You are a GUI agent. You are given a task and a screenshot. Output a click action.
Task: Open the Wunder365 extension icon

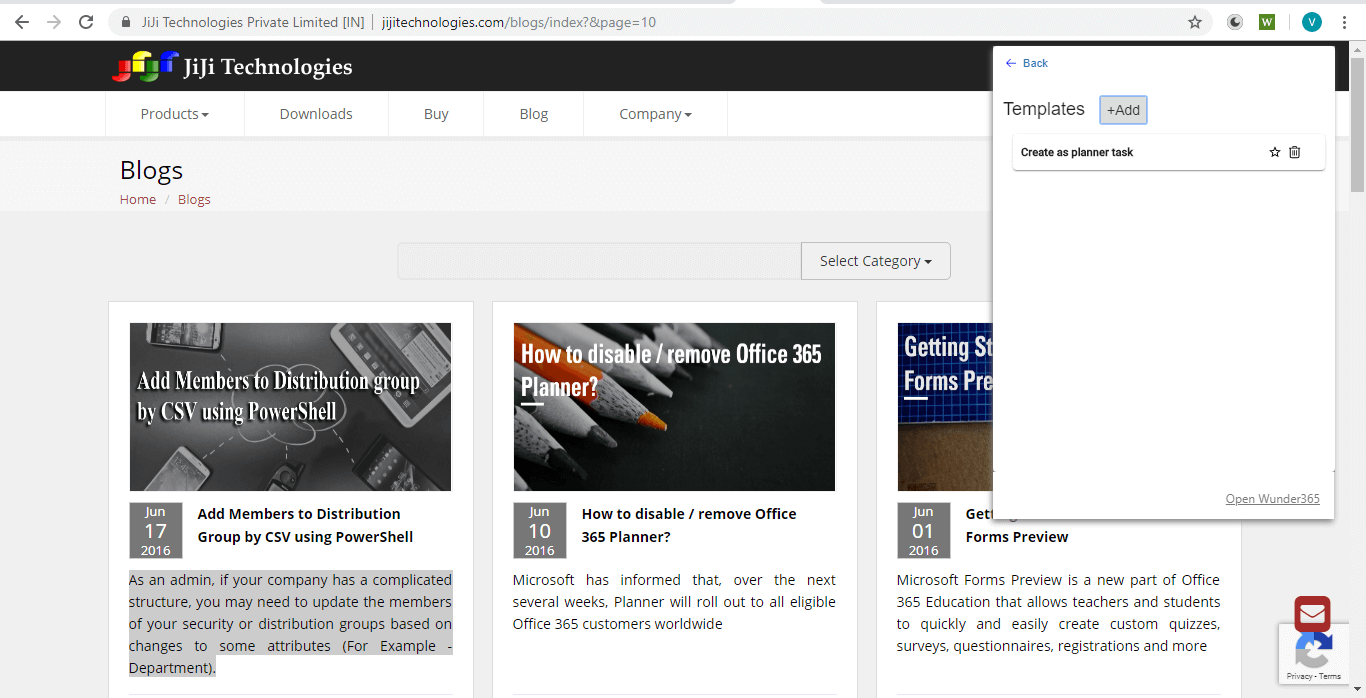tap(1267, 22)
